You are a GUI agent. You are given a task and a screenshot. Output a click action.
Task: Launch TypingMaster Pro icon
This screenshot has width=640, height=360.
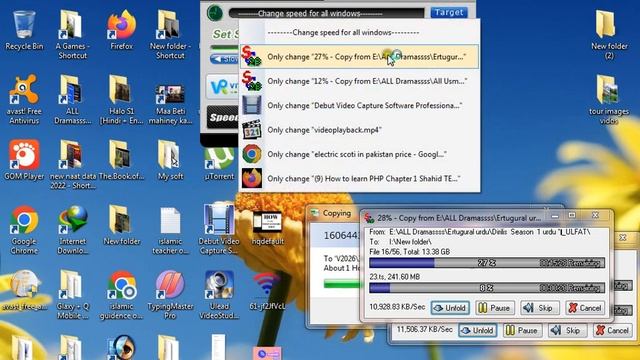(170, 295)
